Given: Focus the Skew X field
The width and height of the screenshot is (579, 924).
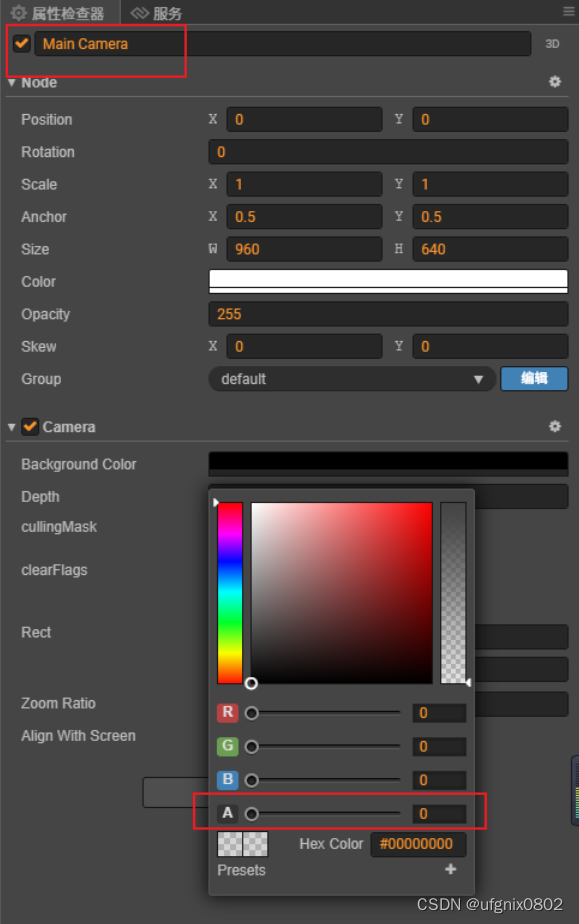Looking at the screenshot, I should 305,346.
